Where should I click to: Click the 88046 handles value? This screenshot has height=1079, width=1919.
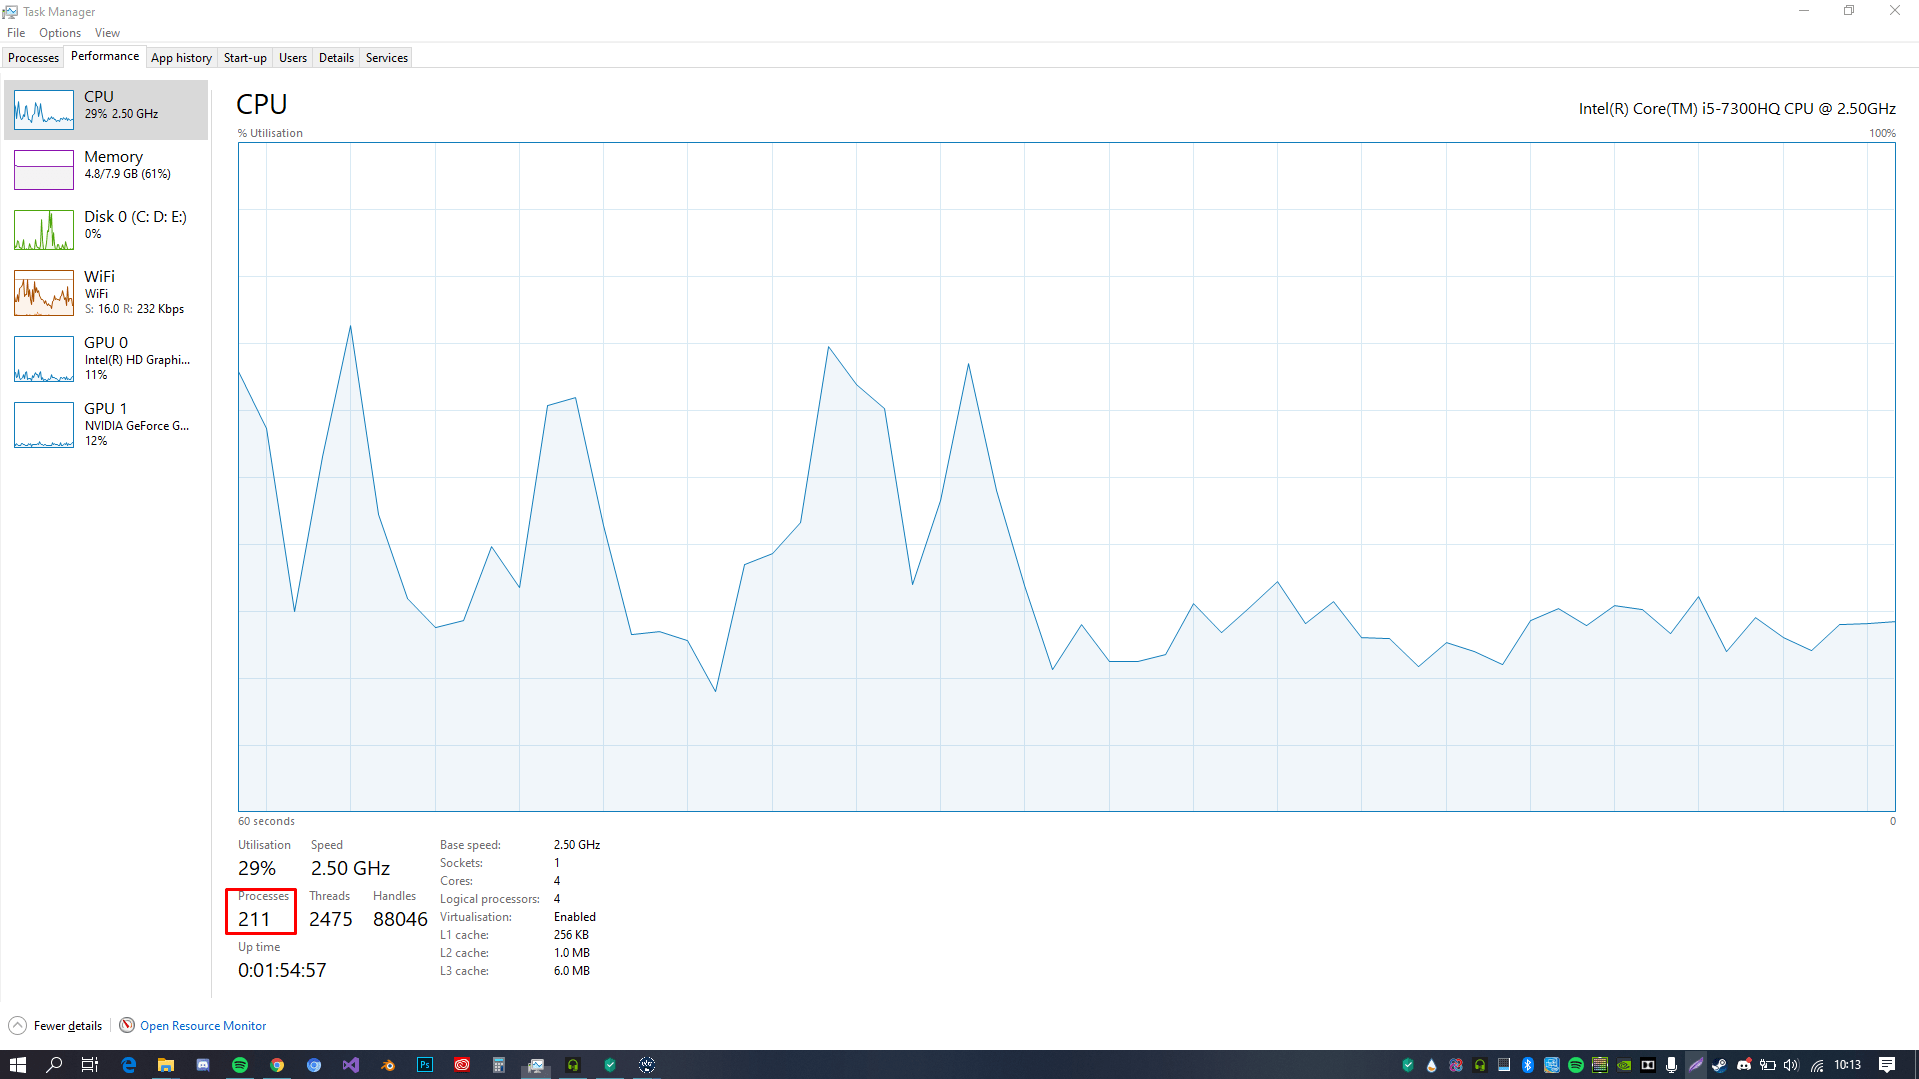[x=400, y=919]
